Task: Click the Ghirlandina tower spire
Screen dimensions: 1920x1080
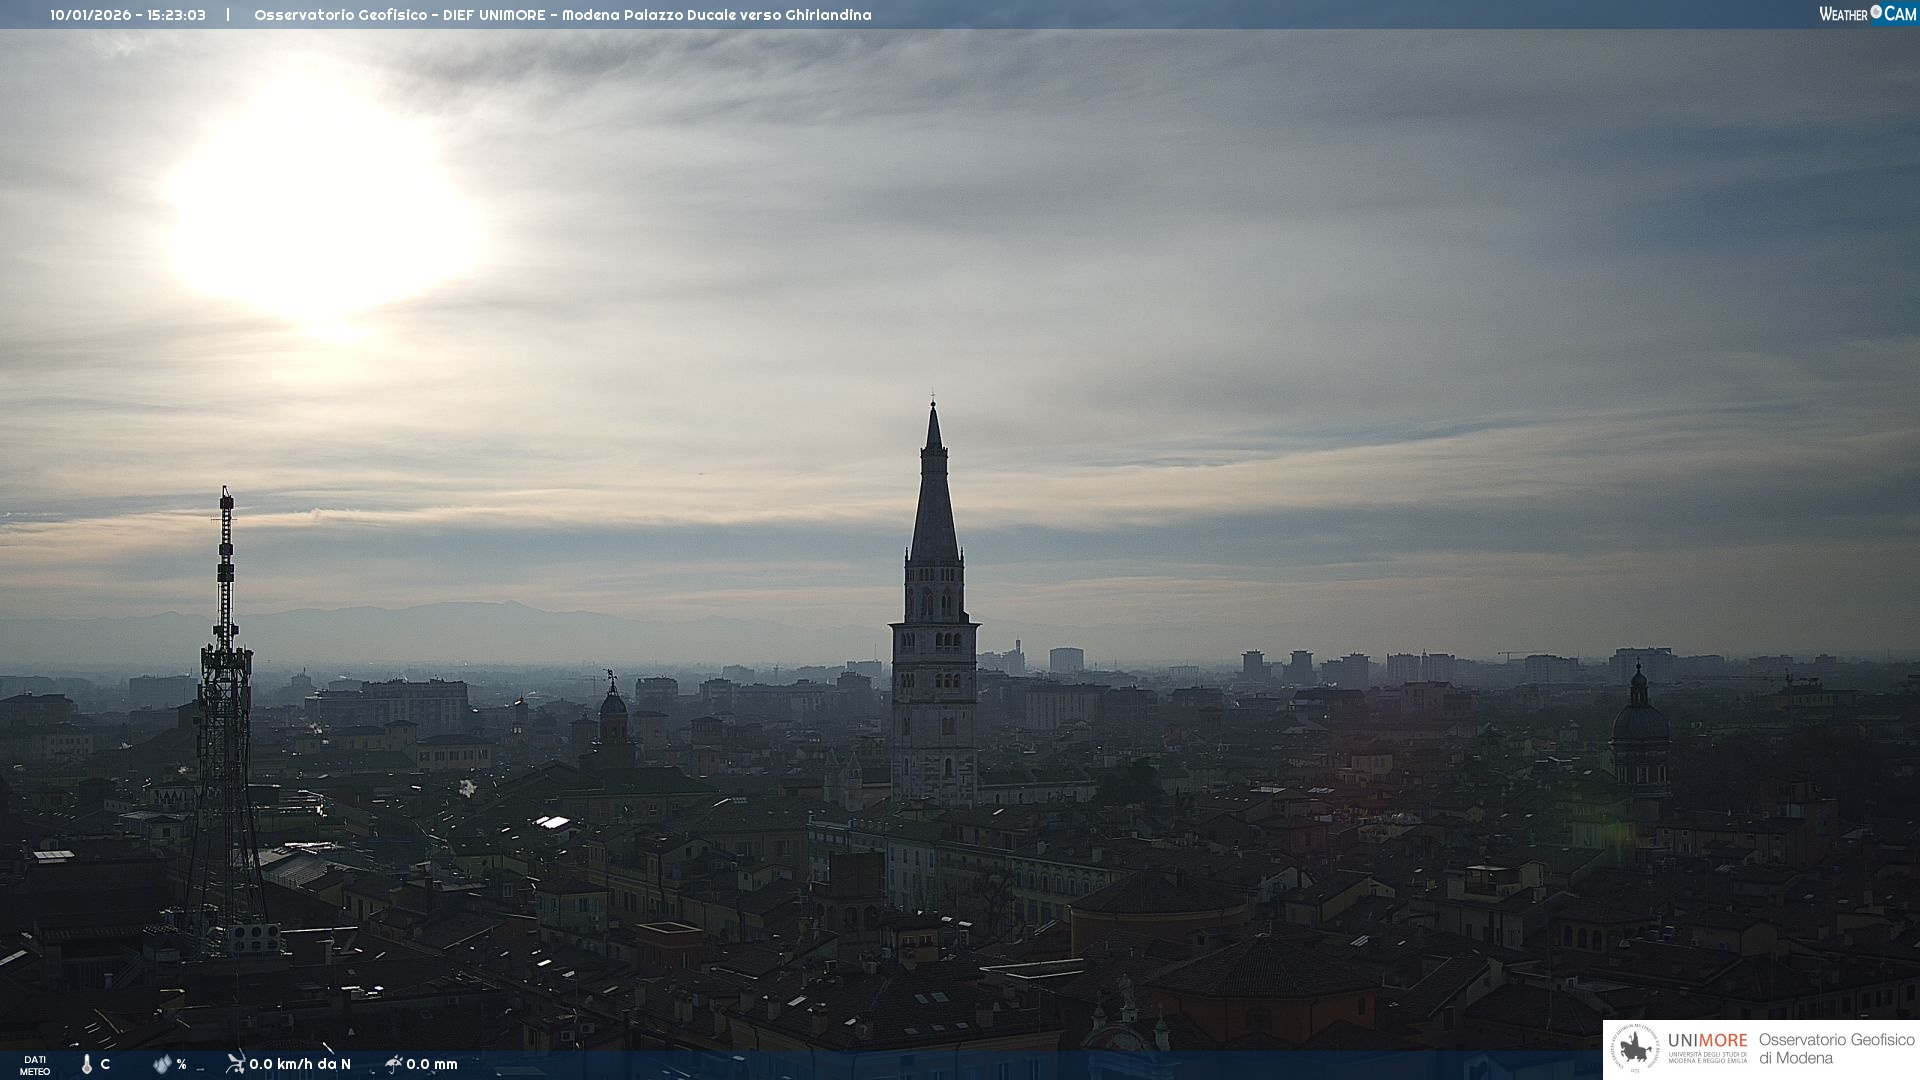Action: click(x=934, y=480)
